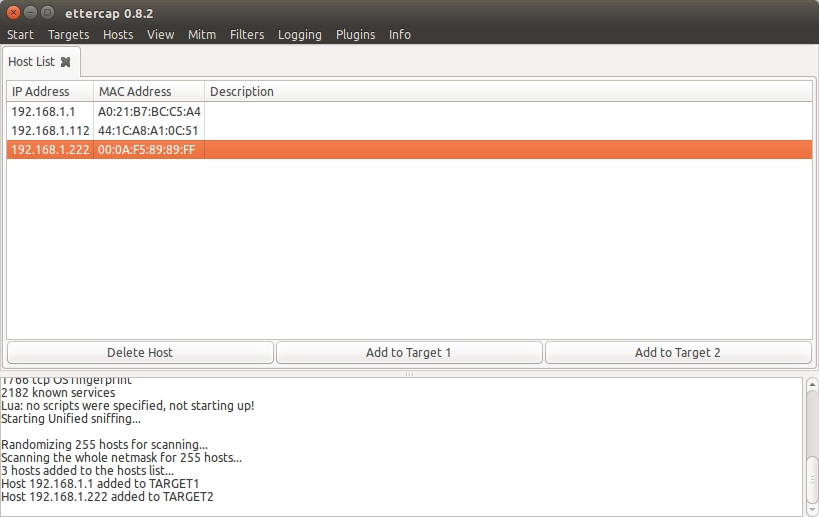Click the log pane scrollbar down arrow
This screenshot has width=819, height=517.
[812, 510]
